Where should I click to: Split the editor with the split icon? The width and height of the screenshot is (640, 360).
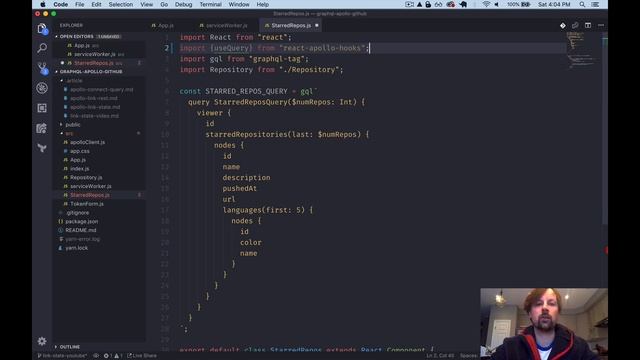[x=588, y=25]
